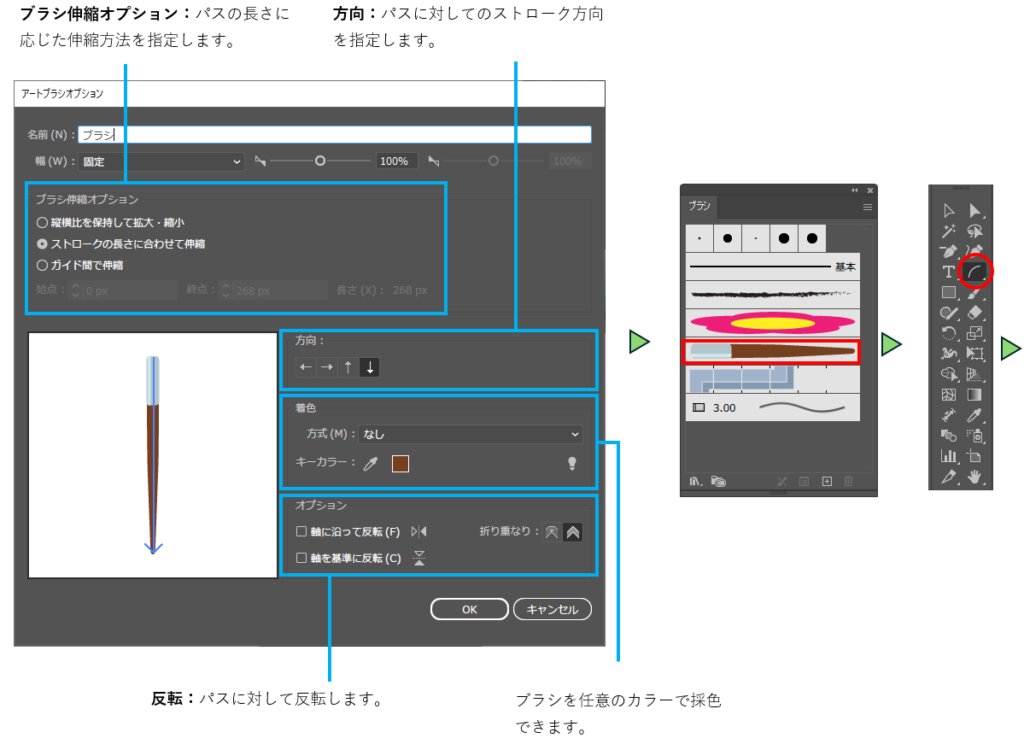1024x744 pixels.
Task: Enable 軸を基準に反転 checkbox
Action: coord(302,559)
